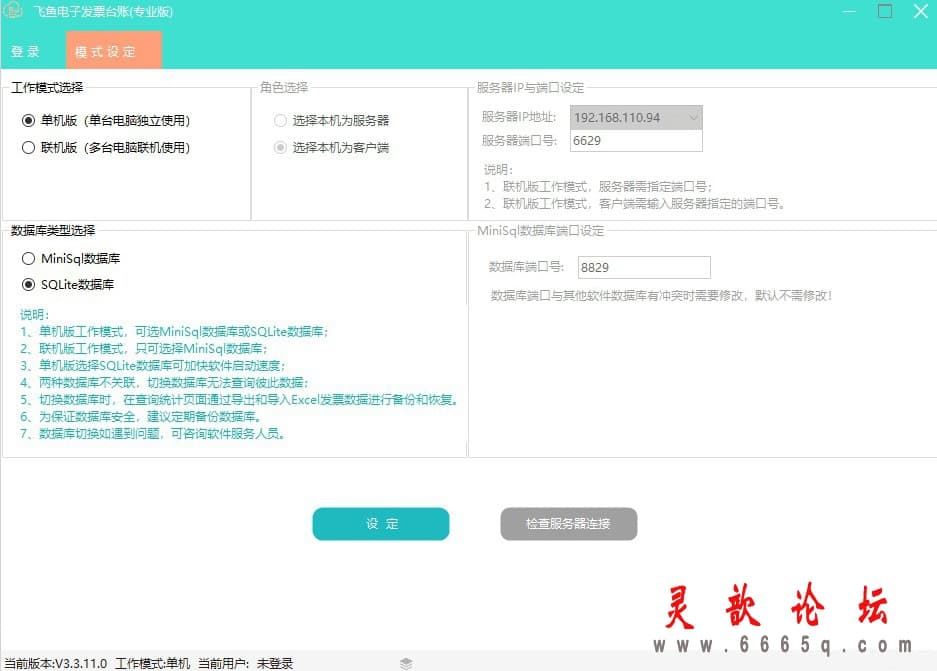Click note 6 about 定期备份数据库
The image size is (937, 671).
[140, 416]
